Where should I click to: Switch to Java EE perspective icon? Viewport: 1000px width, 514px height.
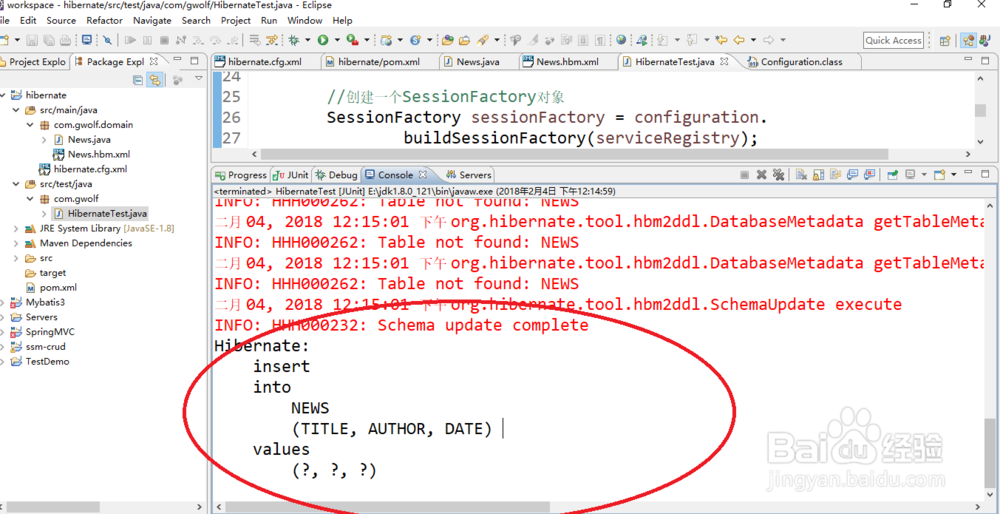969,40
